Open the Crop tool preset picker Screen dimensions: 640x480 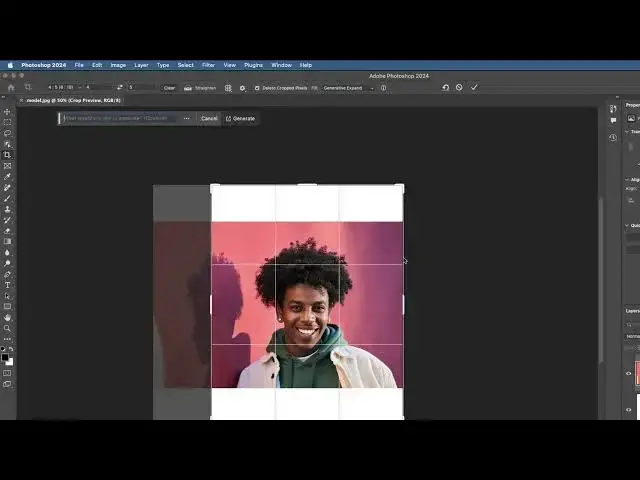click(x=28, y=87)
